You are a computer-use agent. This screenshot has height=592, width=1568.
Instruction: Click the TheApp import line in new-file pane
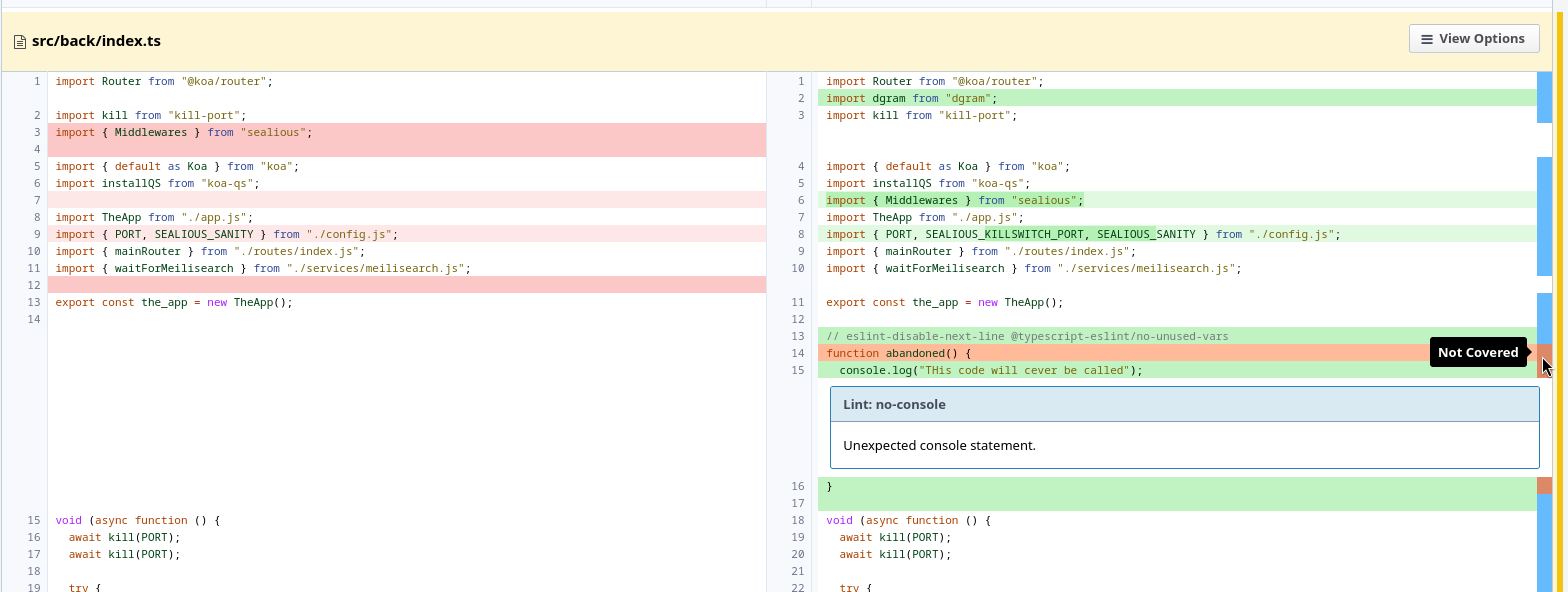click(x=1177, y=217)
